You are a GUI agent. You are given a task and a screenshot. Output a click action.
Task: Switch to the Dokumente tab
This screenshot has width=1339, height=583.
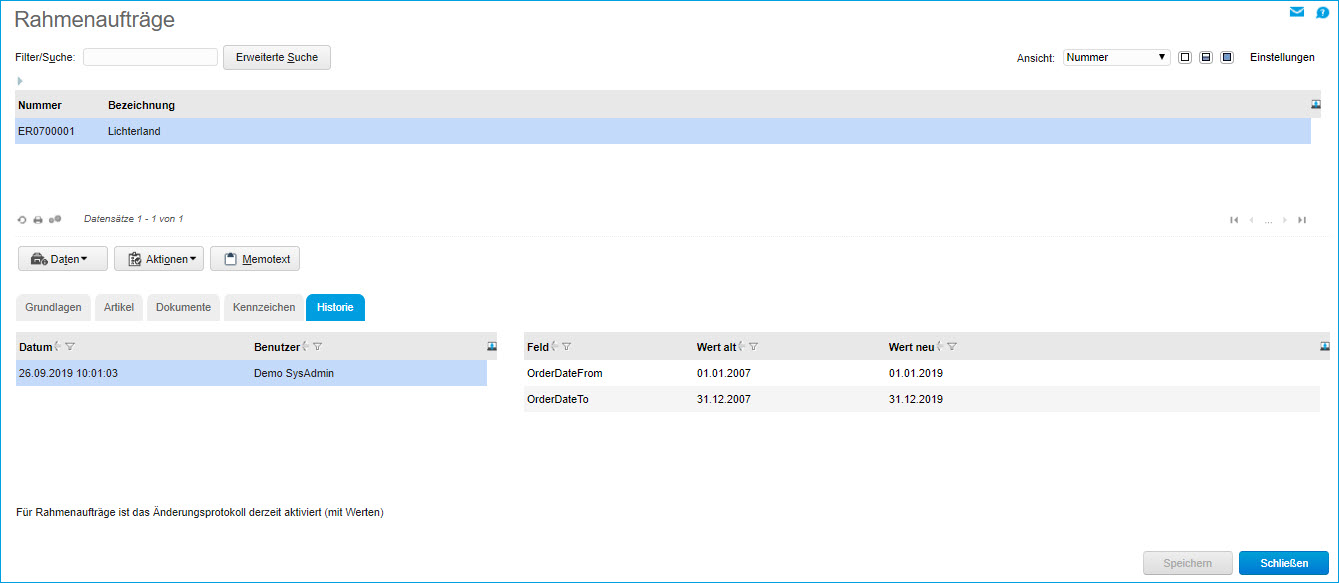coord(183,307)
